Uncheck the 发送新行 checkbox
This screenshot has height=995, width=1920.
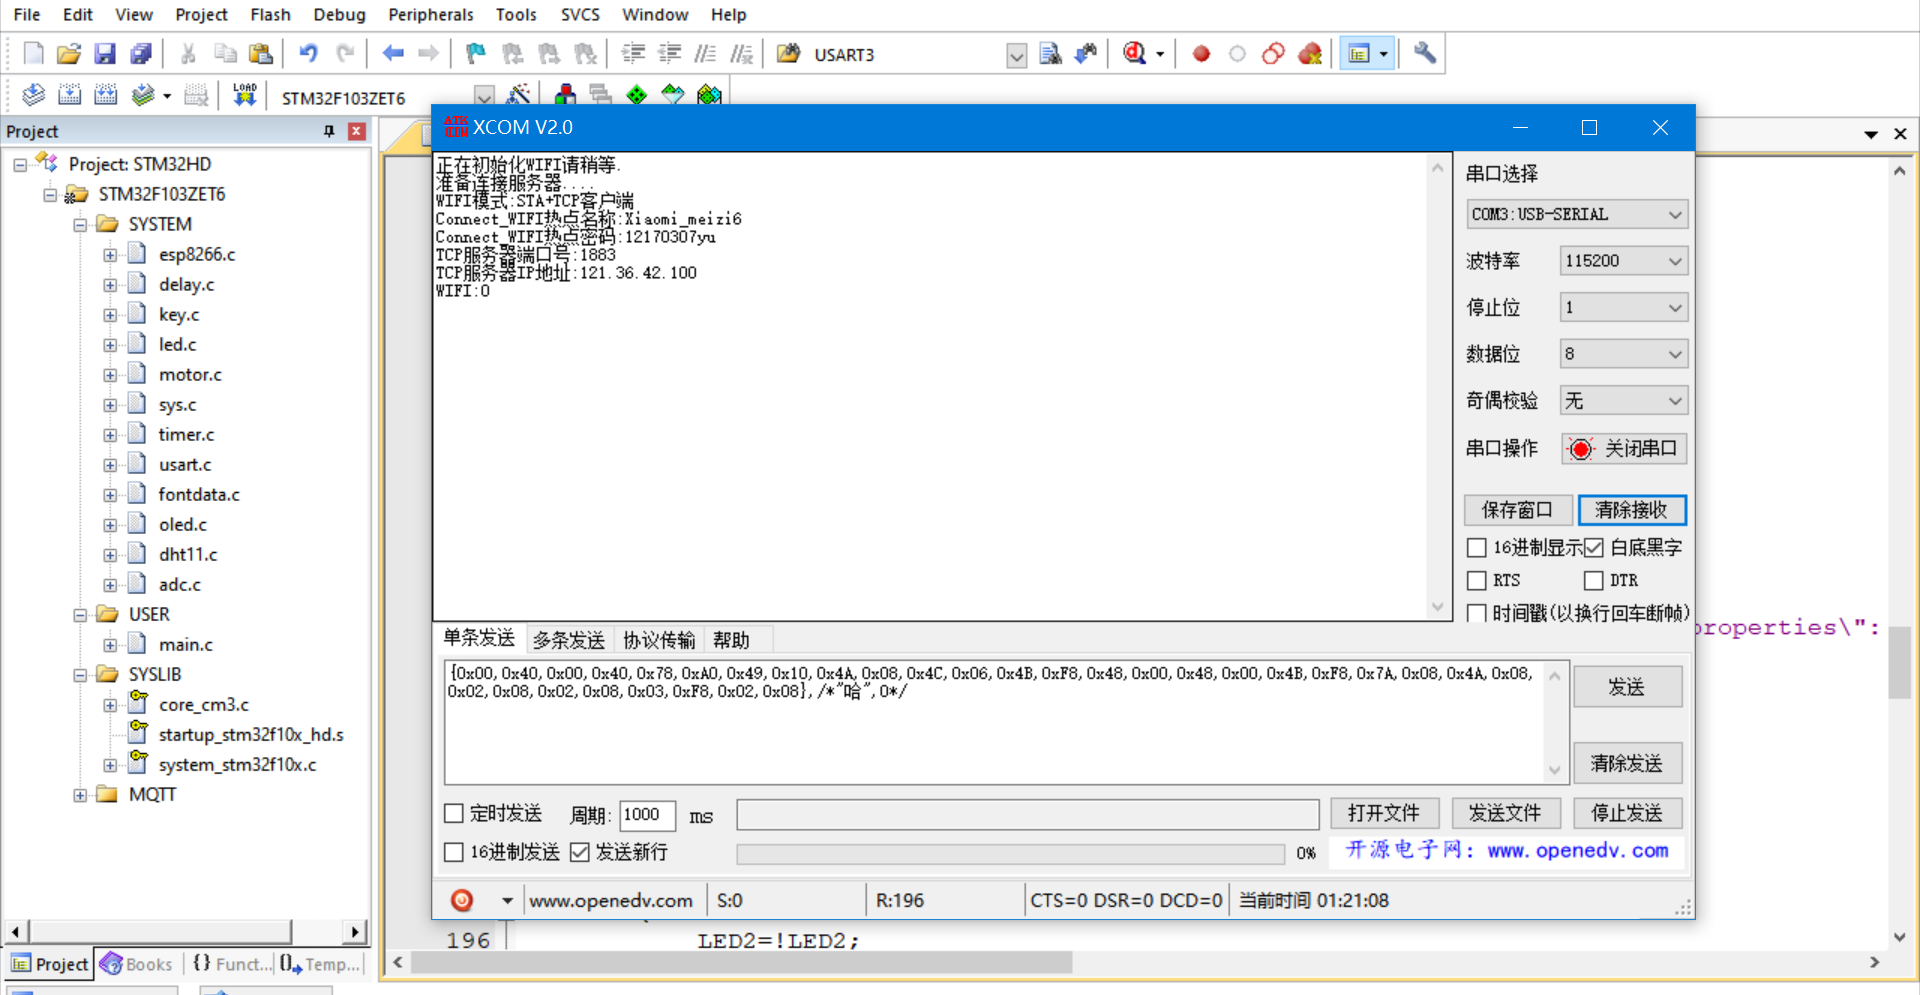coord(581,852)
